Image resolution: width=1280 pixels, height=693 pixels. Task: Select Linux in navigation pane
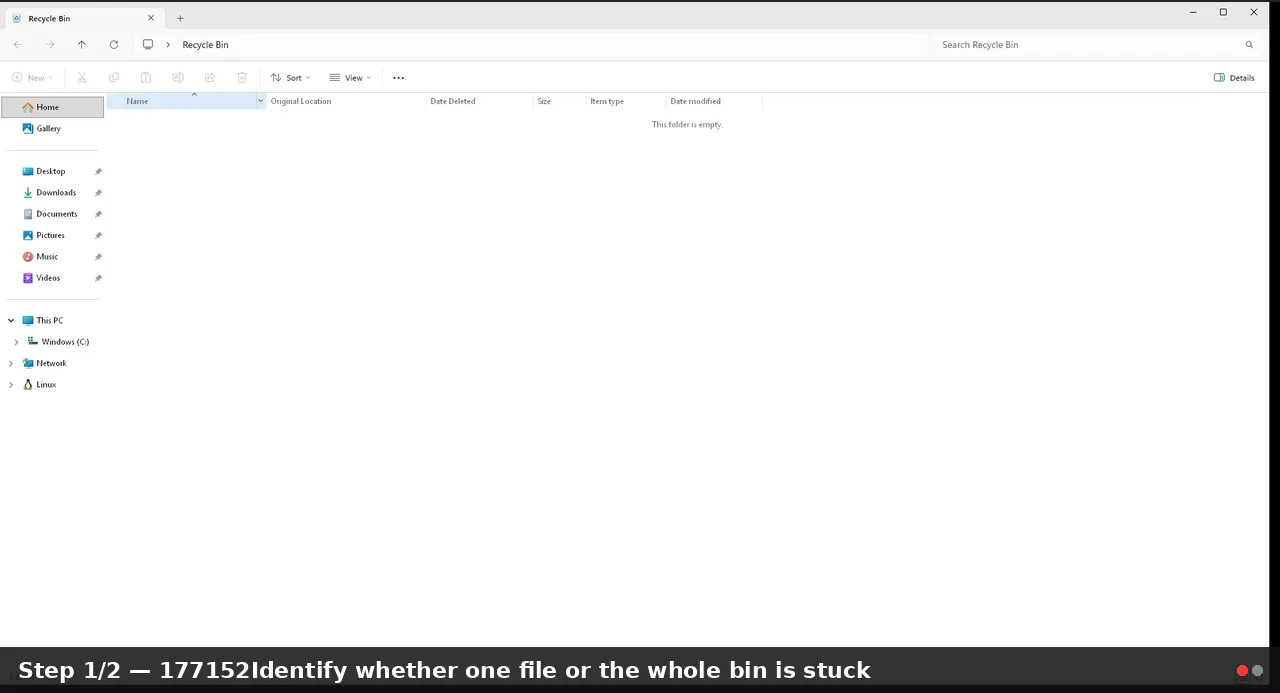tap(46, 385)
